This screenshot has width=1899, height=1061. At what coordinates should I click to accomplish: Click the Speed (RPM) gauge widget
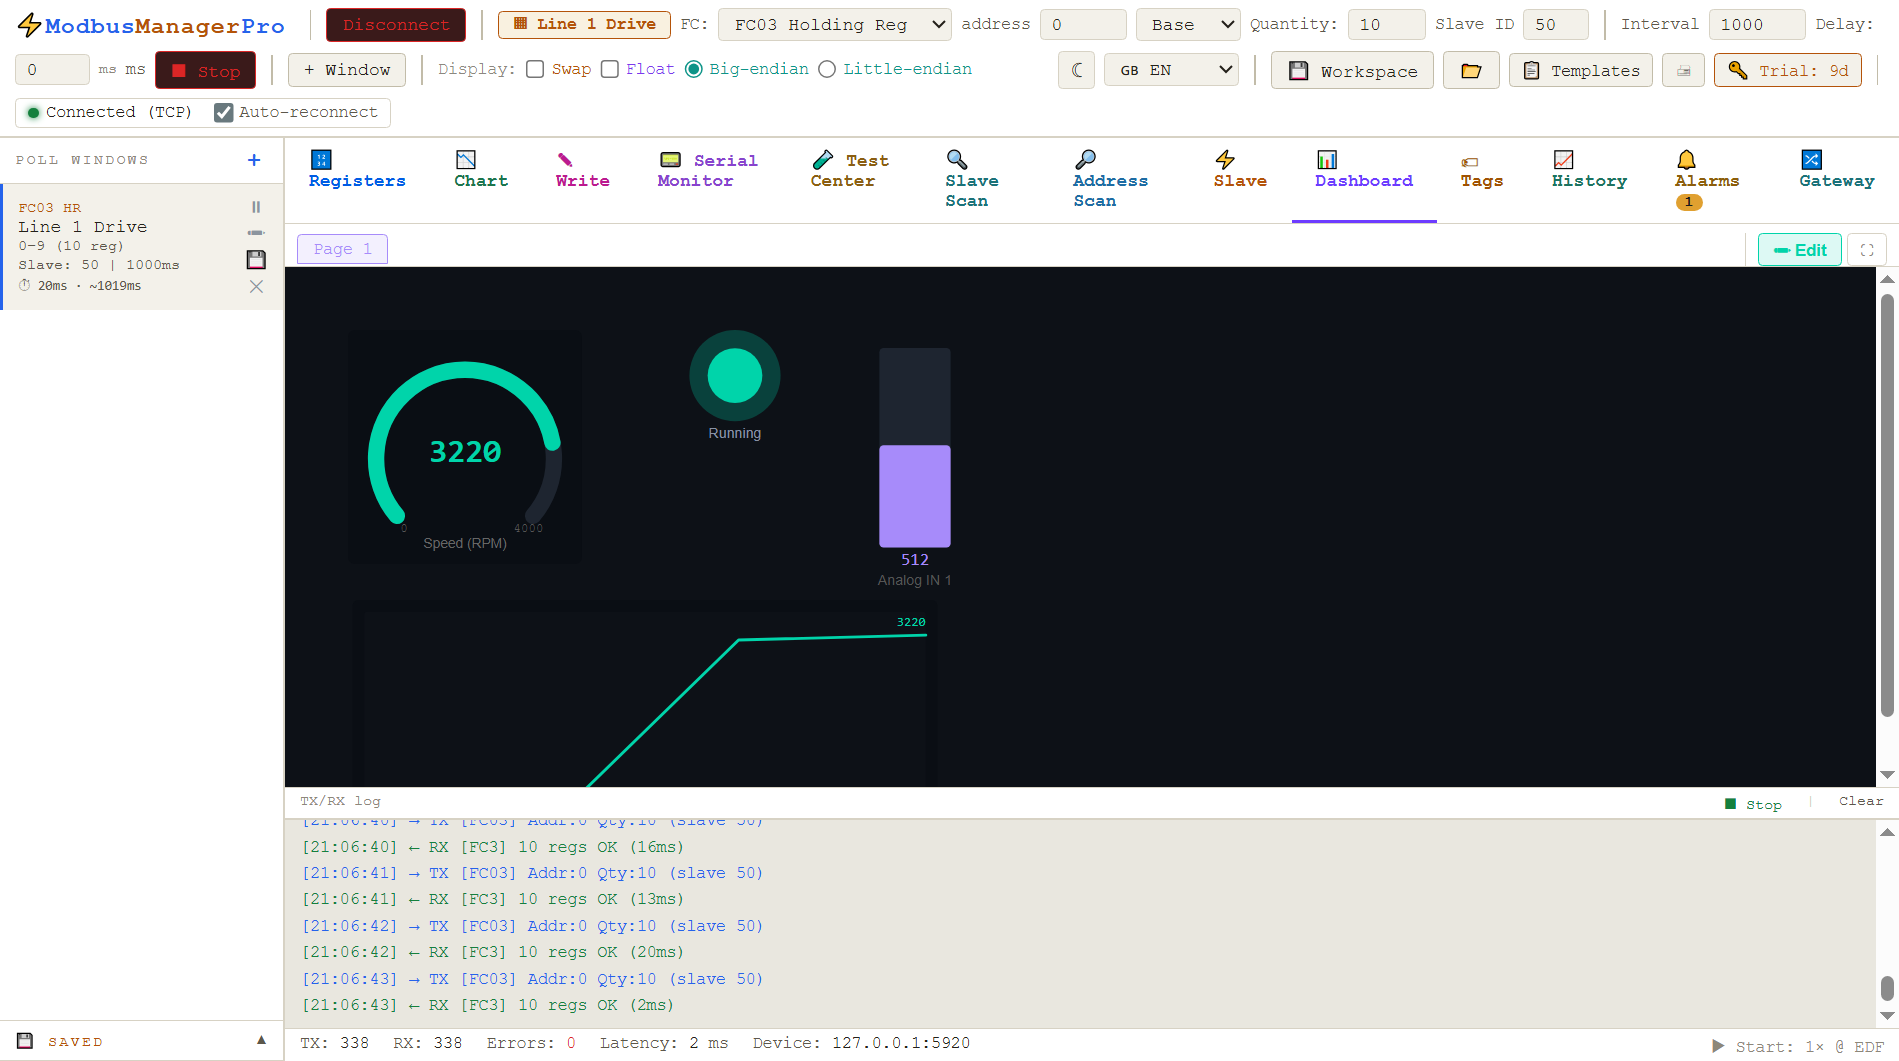[465, 448]
